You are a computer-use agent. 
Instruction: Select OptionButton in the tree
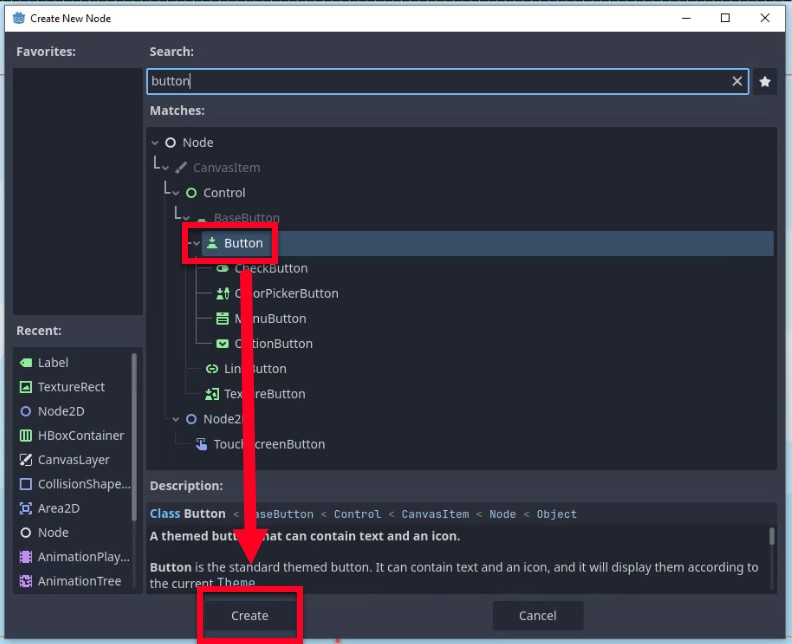point(273,344)
